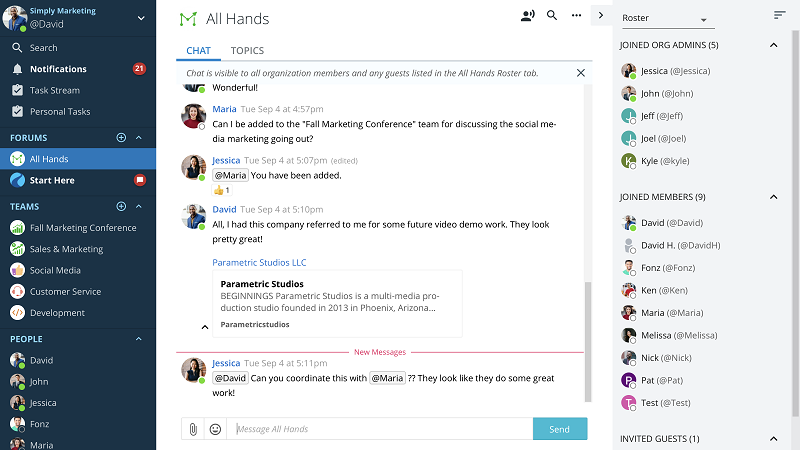800x450 pixels.
Task: Collapse the roster panel with the right chevron
Action: pos(601,15)
